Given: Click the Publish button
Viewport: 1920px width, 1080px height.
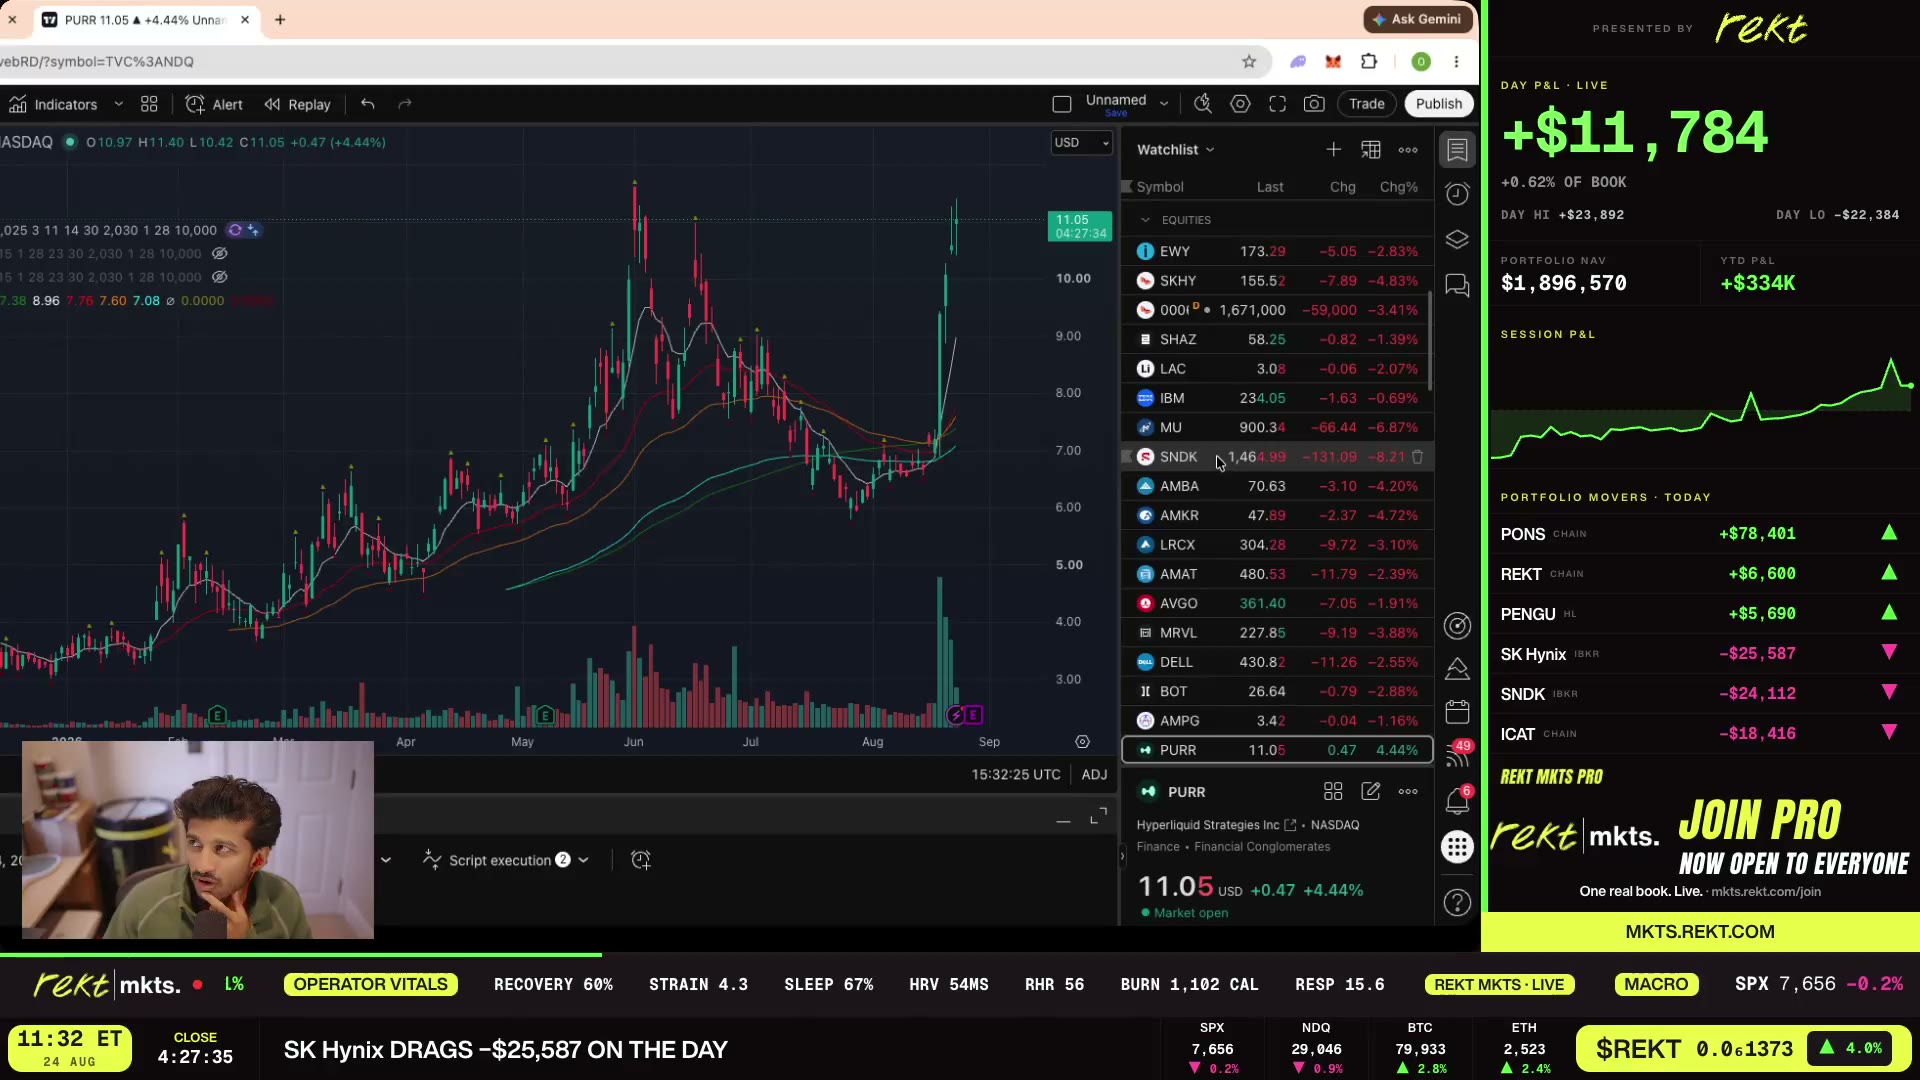Looking at the screenshot, I should click(x=1438, y=104).
